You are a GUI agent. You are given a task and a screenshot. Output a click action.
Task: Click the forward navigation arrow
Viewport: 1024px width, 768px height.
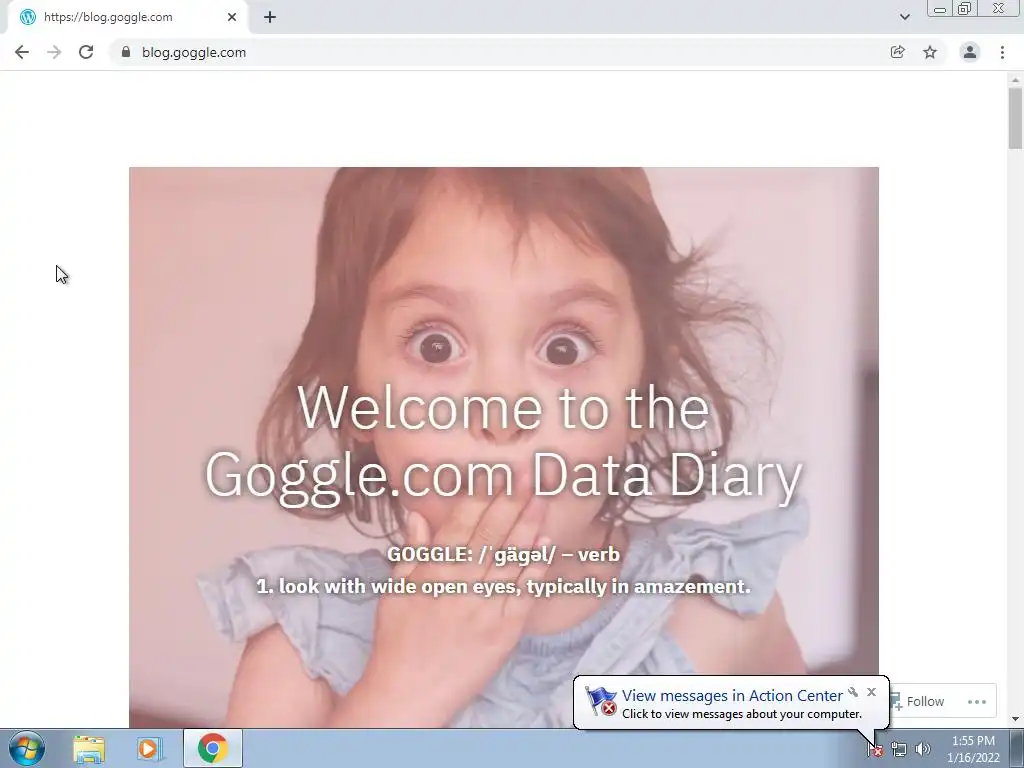click(x=54, y=52)
